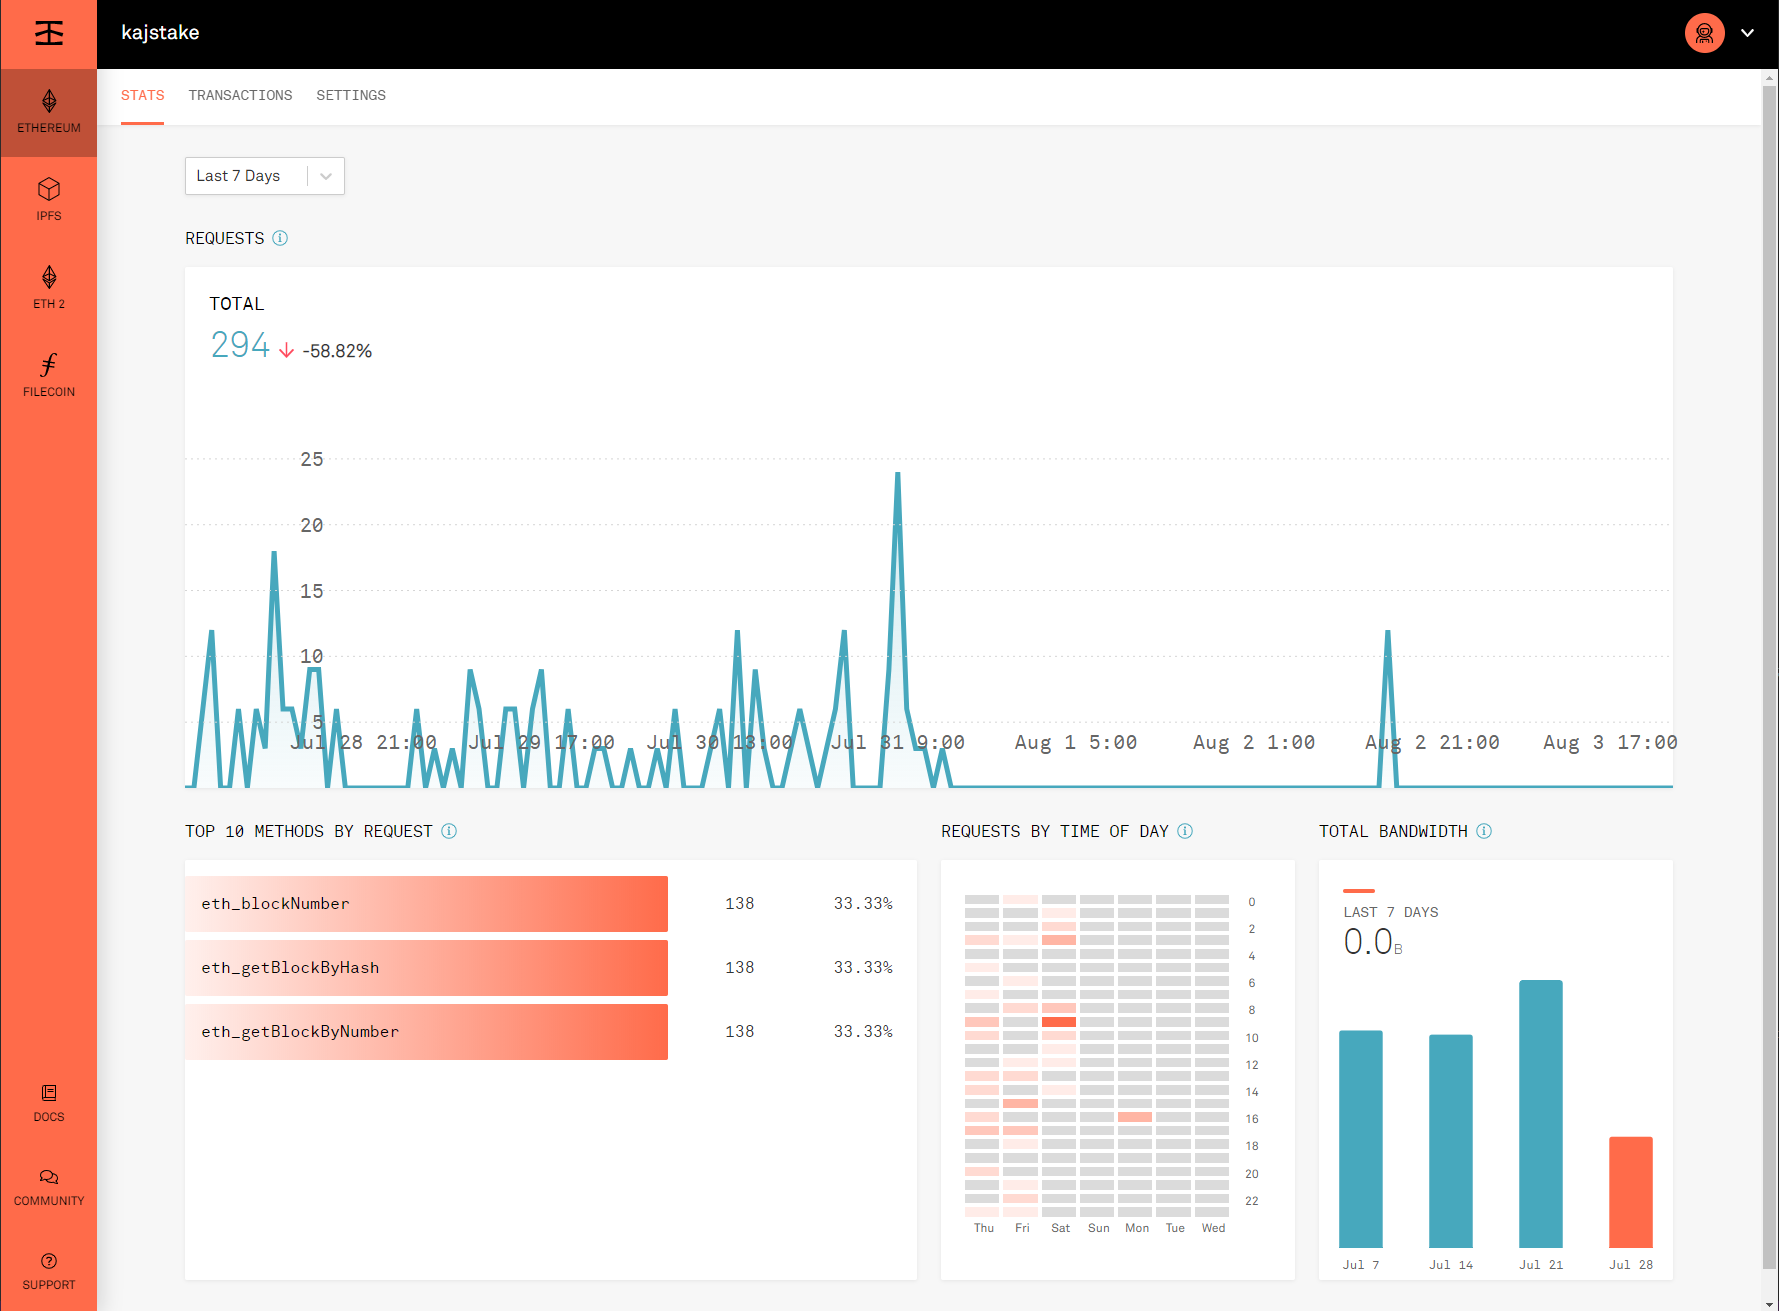1779x1311 pixels.
Task: Open the IPFS cube icon
Action: pyautogui.click(x=49, y=189)
